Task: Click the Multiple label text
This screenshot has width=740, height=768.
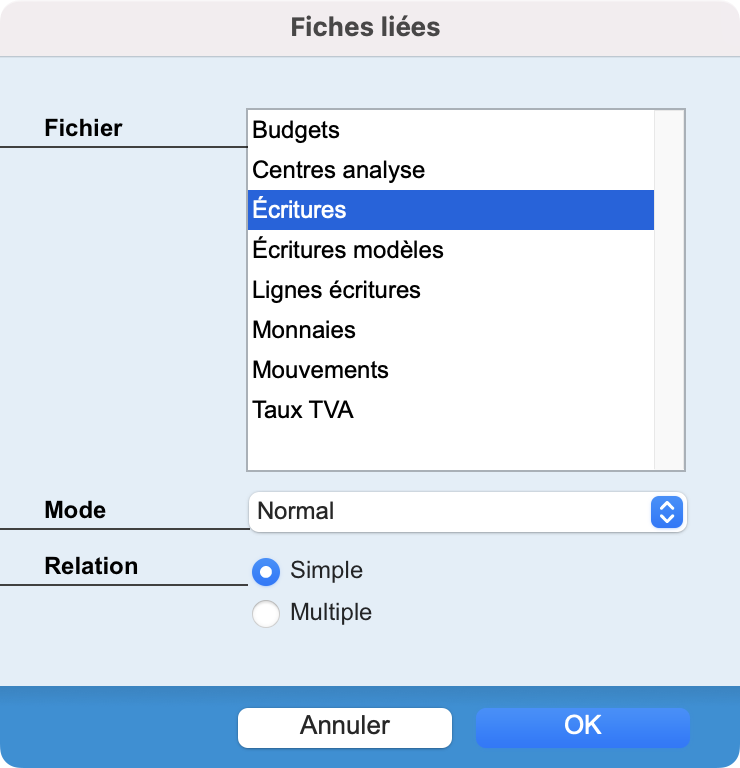Action: [331, 612]
